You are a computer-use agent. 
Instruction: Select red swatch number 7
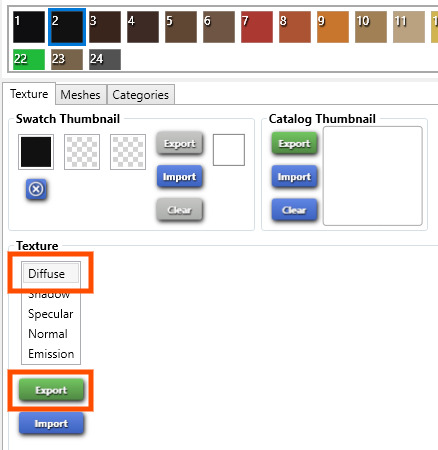click(x=257, y=27)
